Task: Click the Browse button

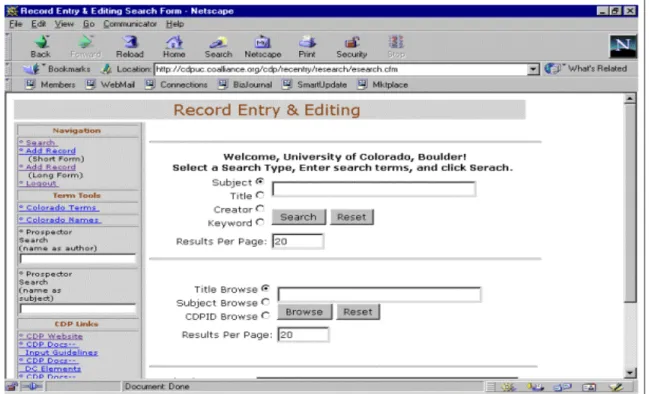Action: (x=304, y=312)
